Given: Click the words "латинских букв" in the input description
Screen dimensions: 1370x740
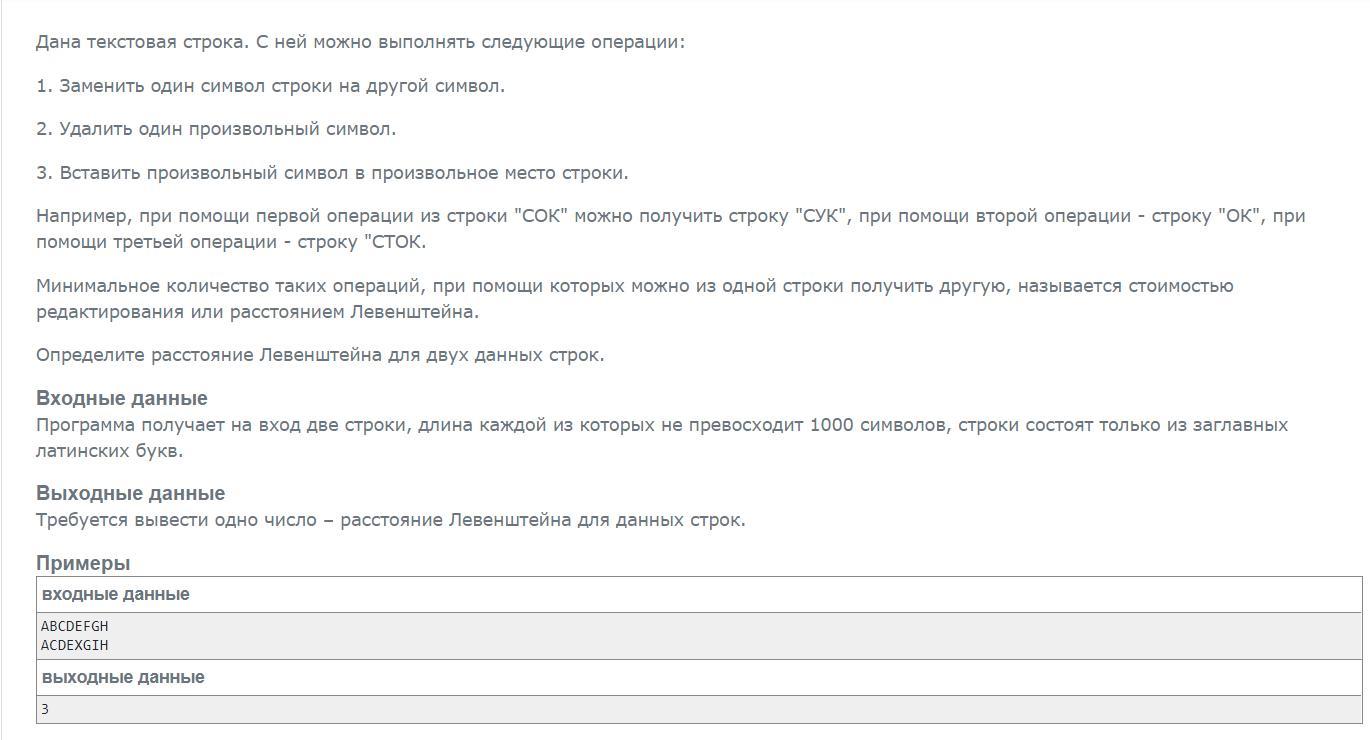Looking at the screenshot, I should coord(109,451).
